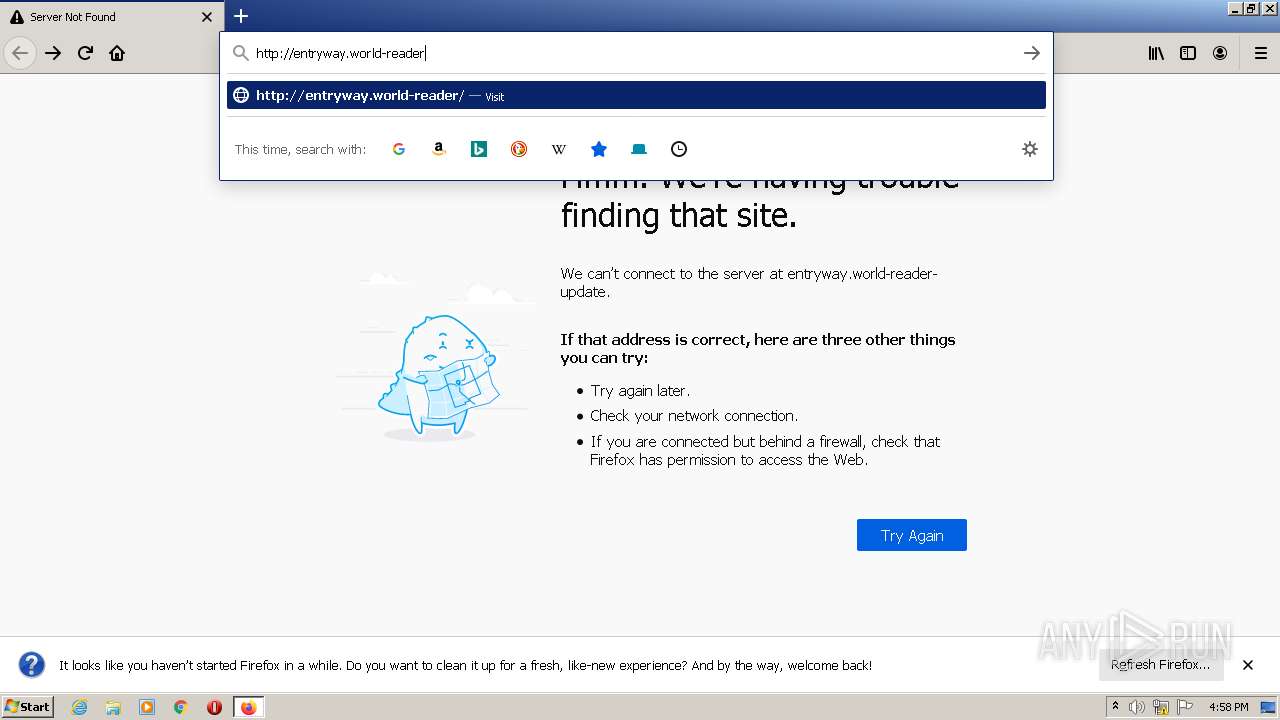Restore down the browser window
1280x720 pixels.
(1251, 8)
